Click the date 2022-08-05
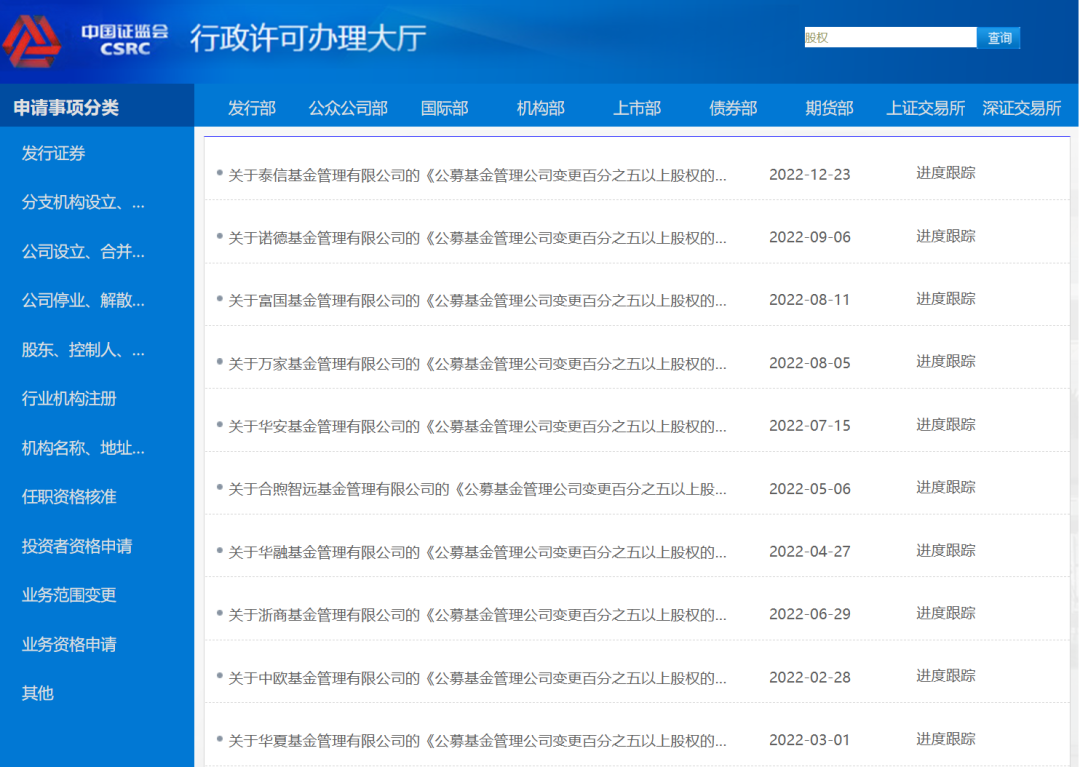The image size is (1080, 767). click(810, 363)
